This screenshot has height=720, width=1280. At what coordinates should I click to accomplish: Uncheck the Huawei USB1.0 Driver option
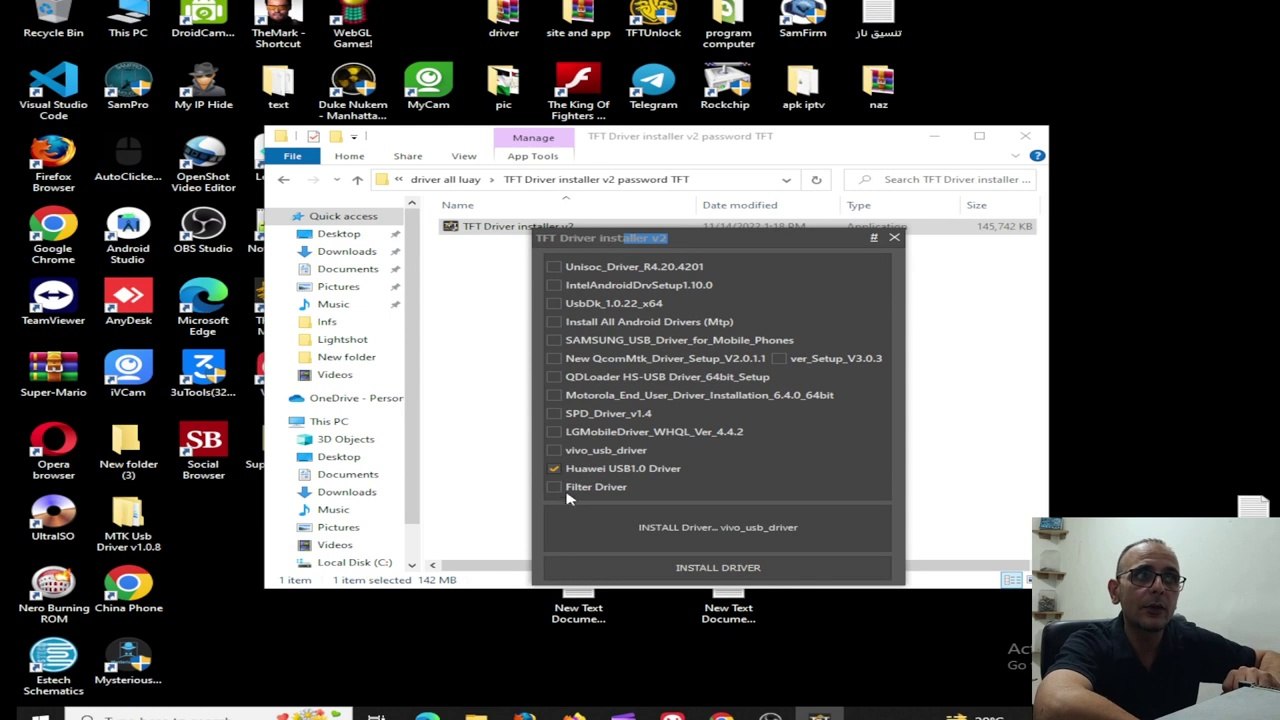coord(554,468)
